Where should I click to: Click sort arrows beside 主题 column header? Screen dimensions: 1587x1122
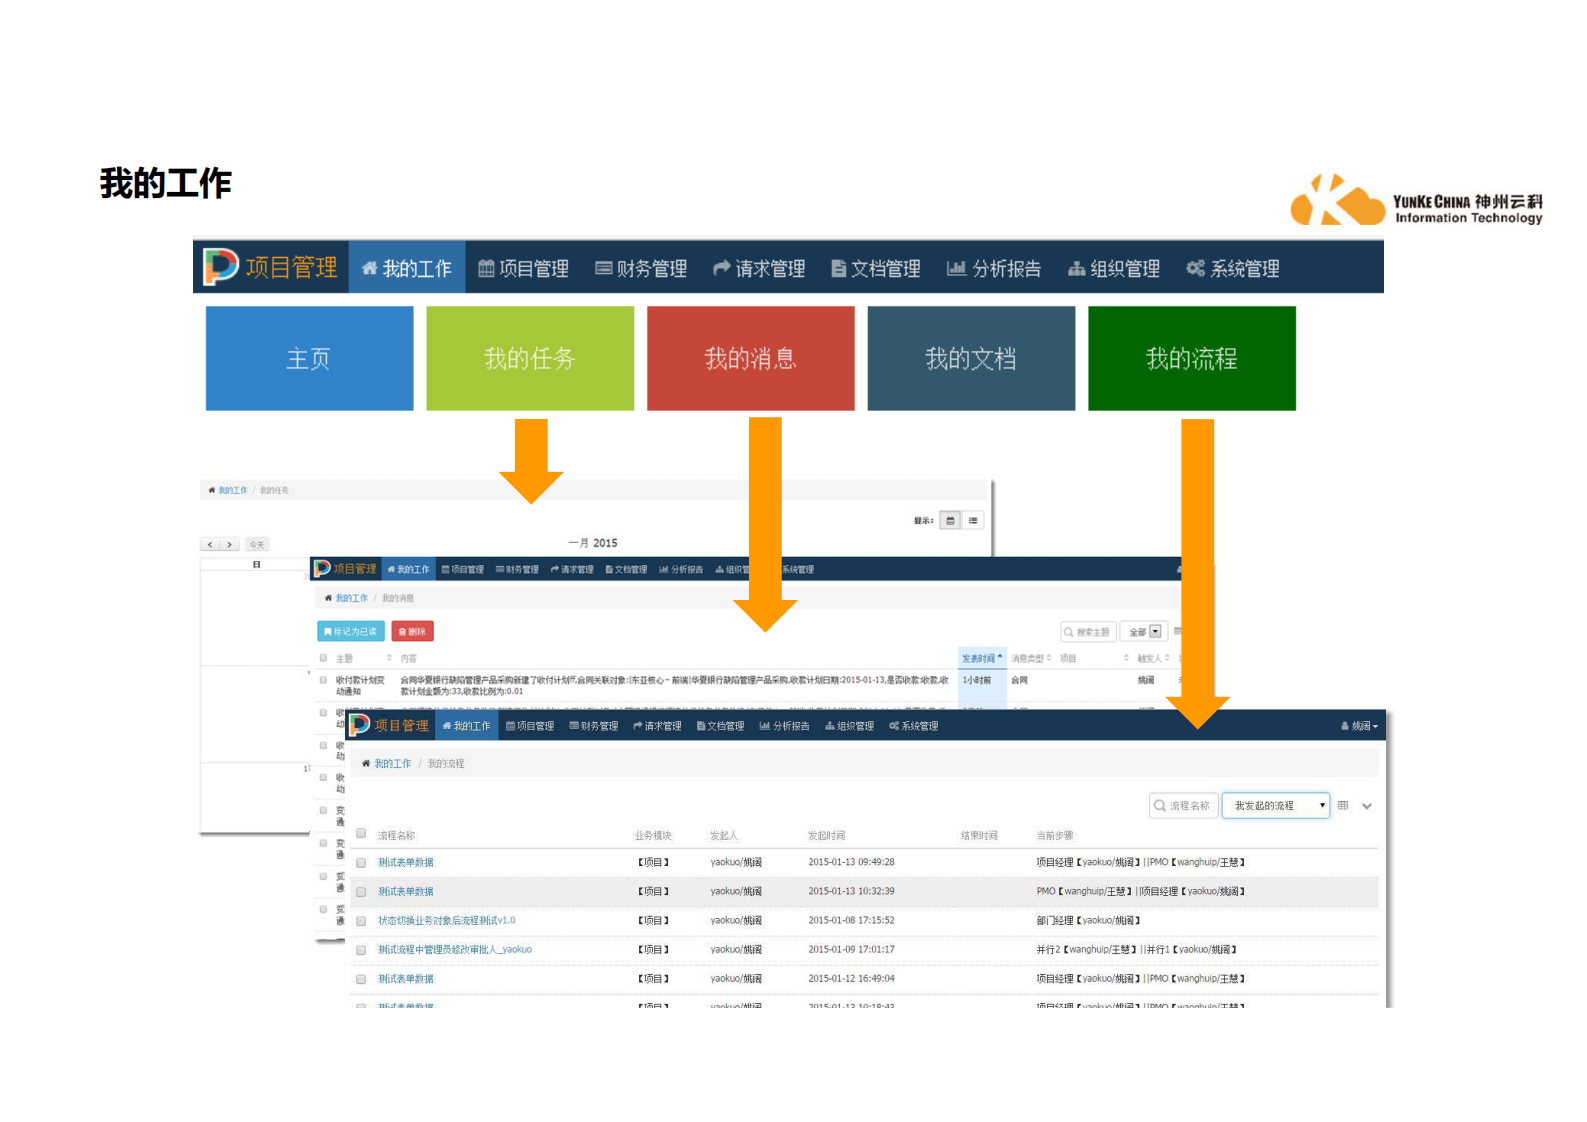[x=389, y=658]
